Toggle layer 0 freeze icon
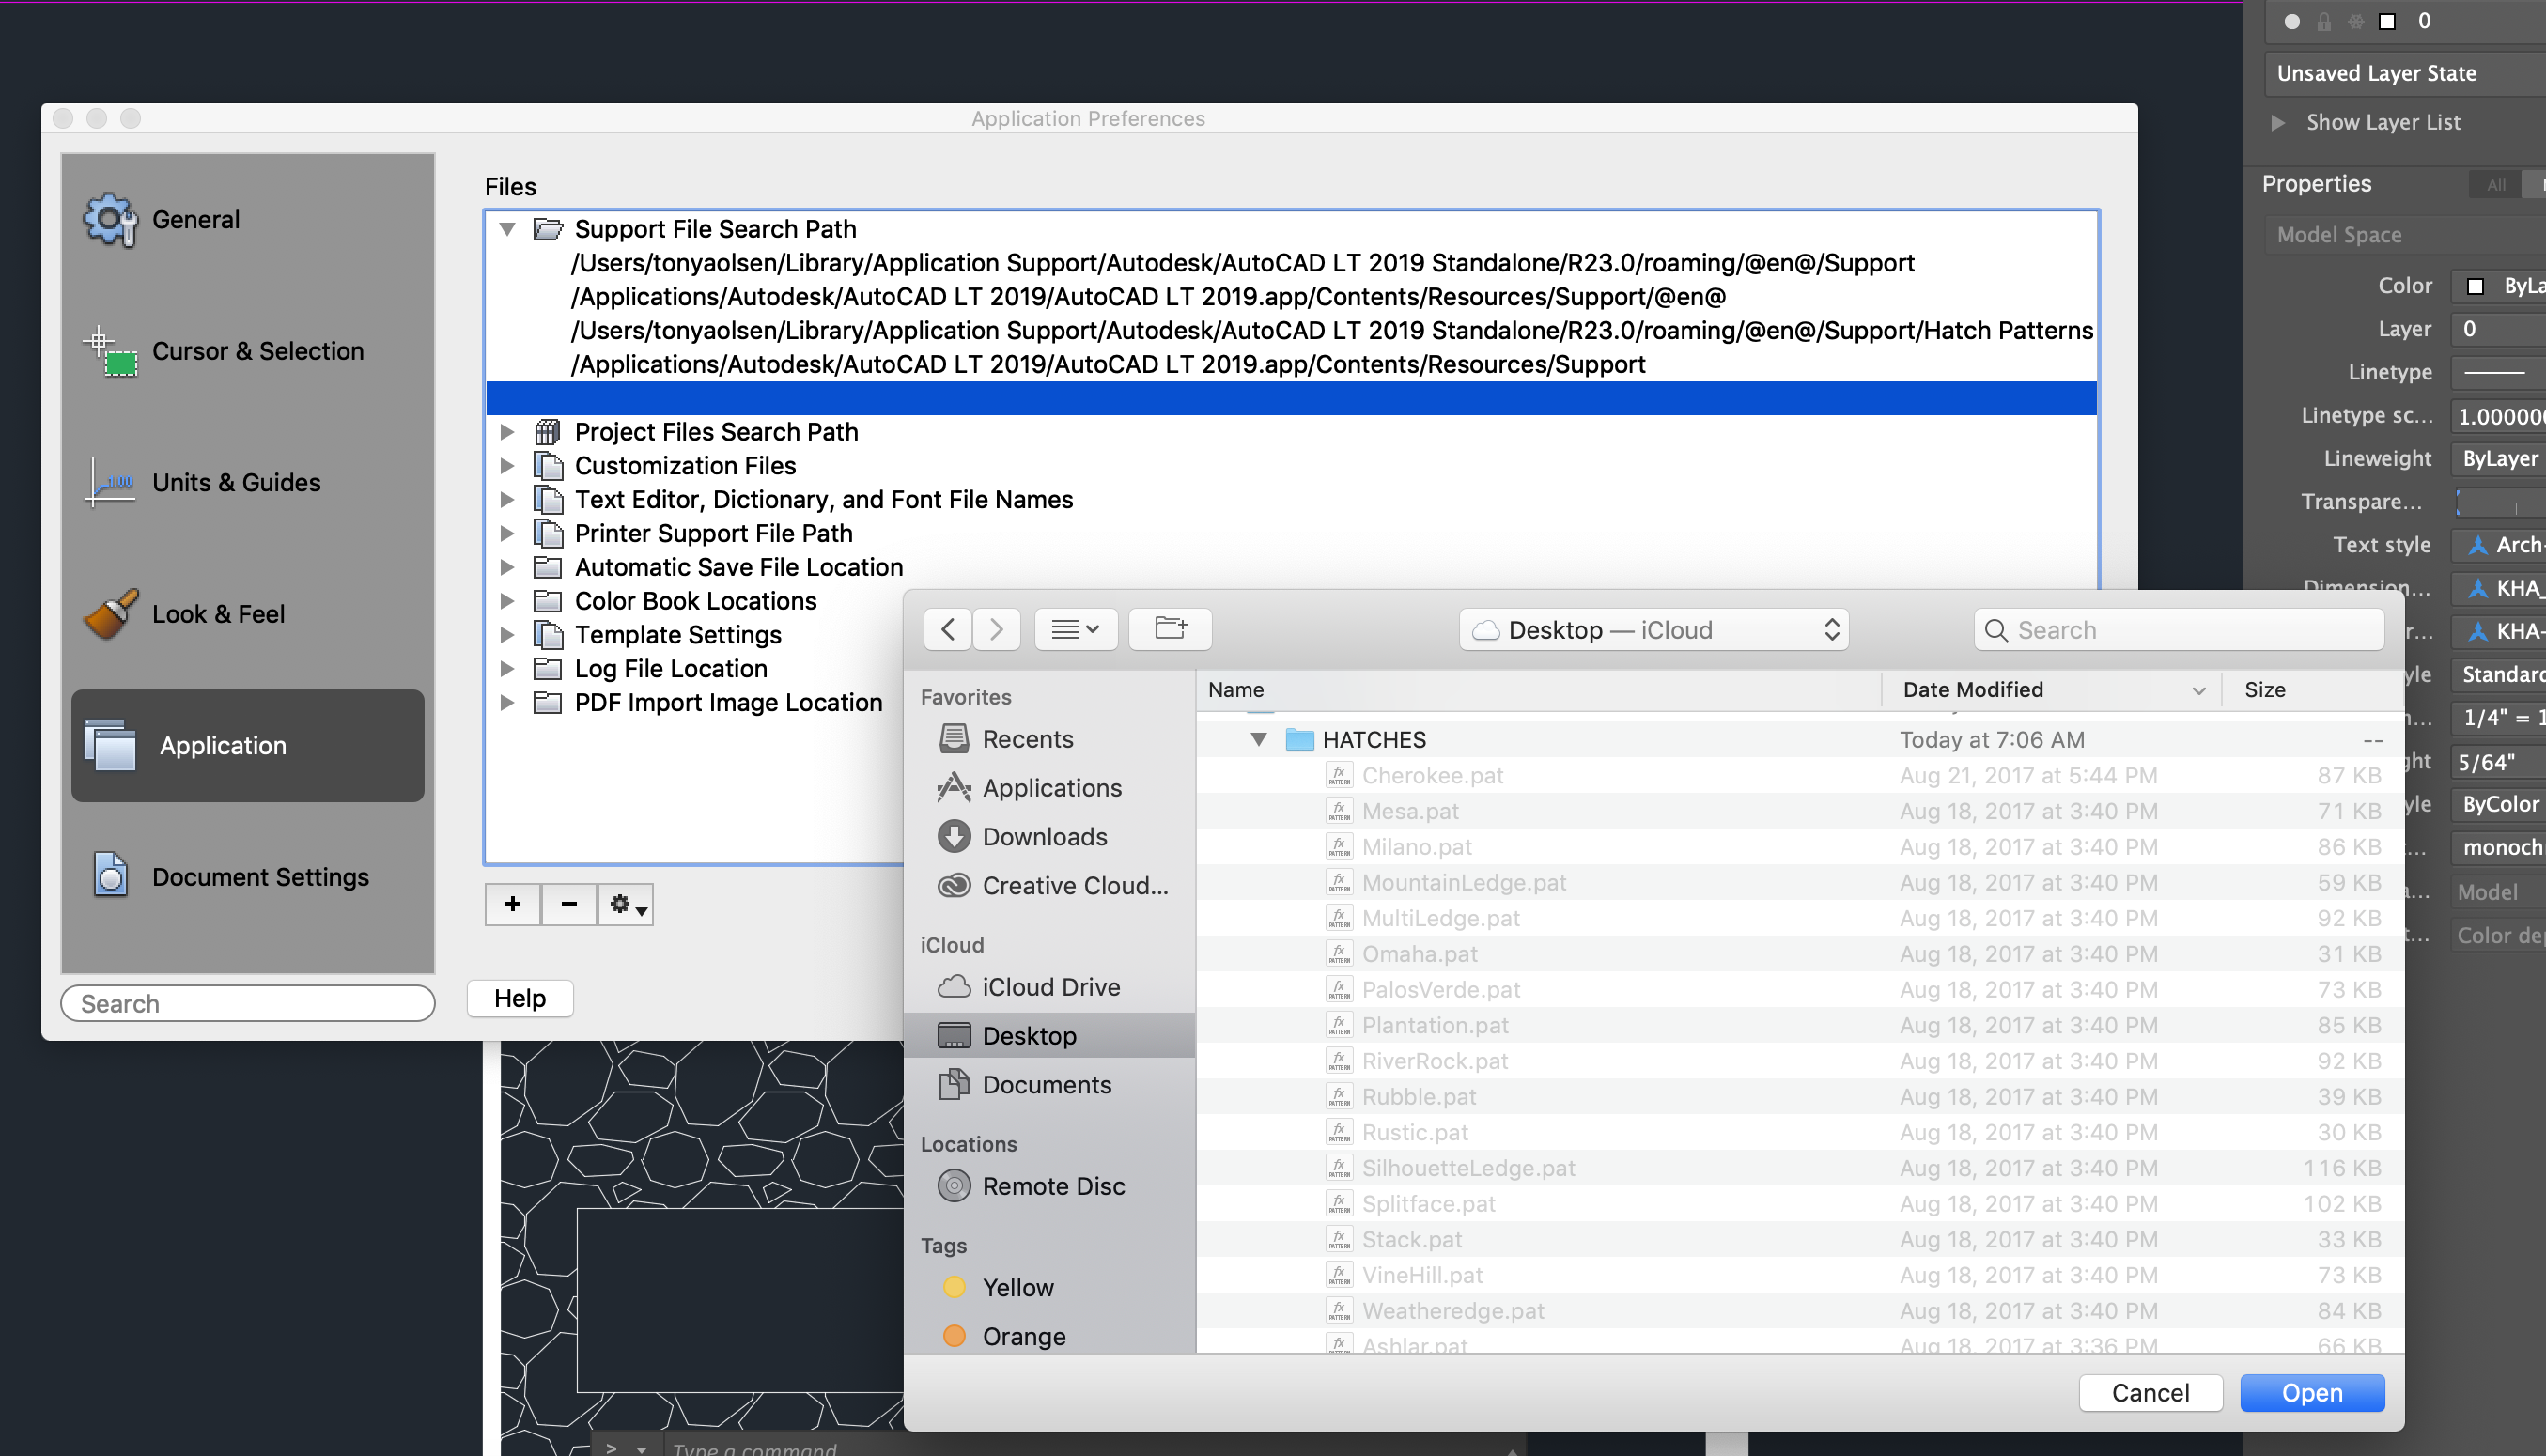This screenshot has height=1456, width=2546. coord(2356,21)
